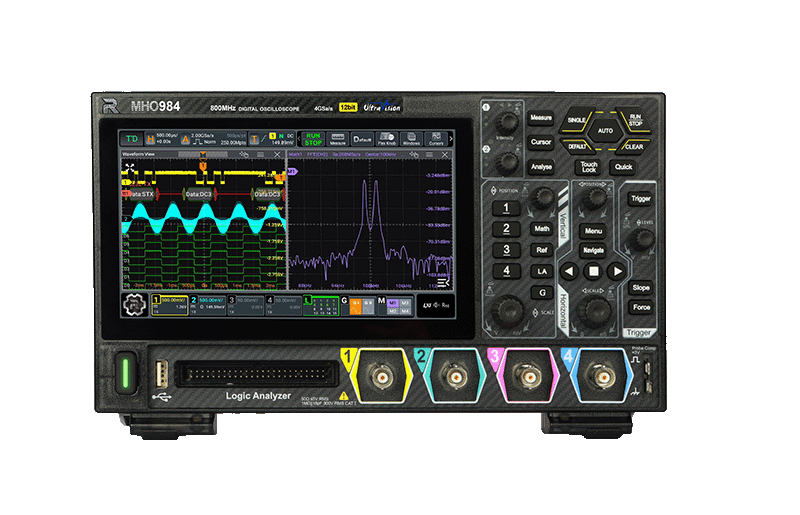
Task: Click the Quick button
Action: (x=623, y=167)
